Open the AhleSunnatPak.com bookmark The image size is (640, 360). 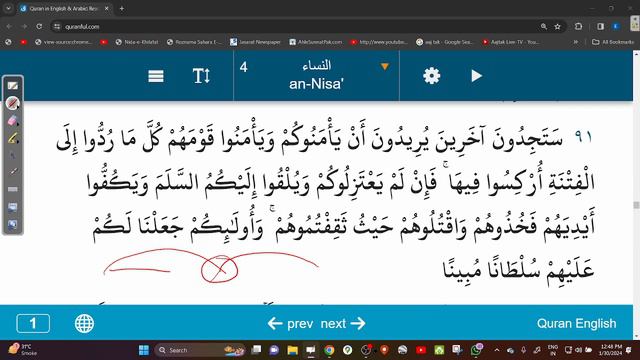tap(316, 42)
